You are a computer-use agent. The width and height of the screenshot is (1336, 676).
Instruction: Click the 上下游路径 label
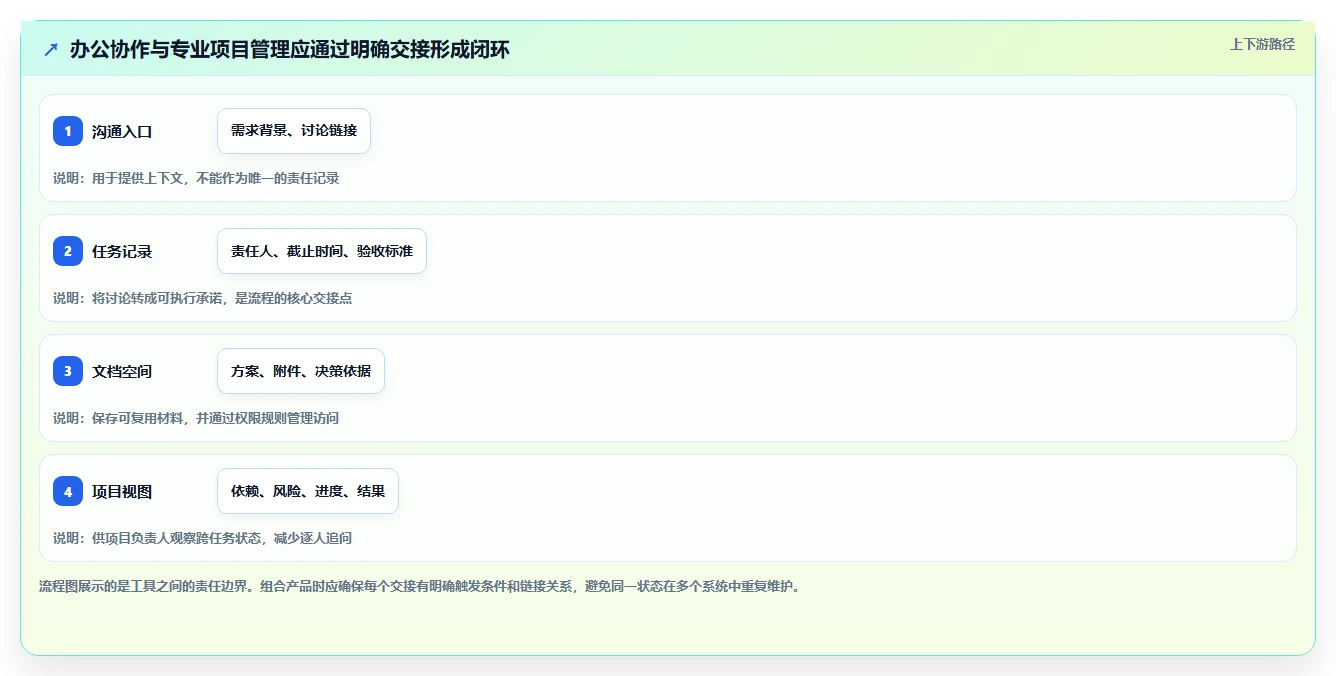(1262, 44)
